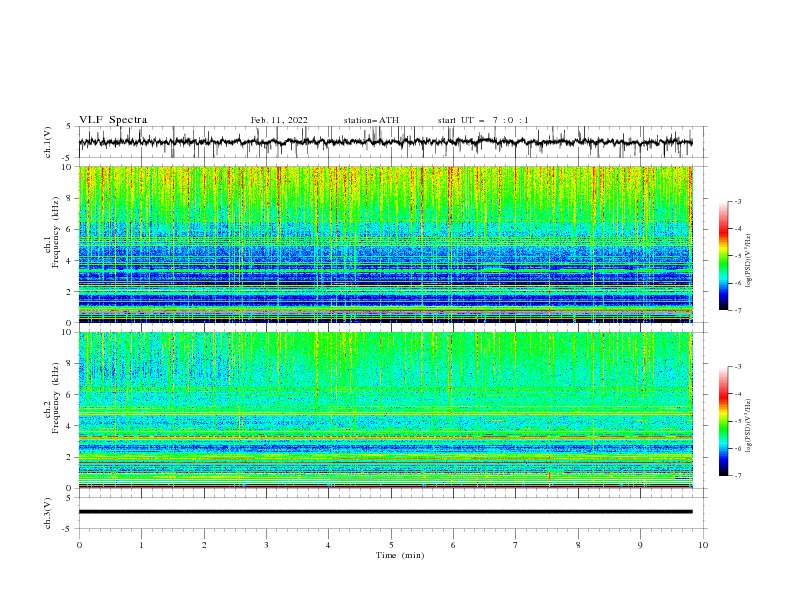
Task: Click the ch.1 'Frequency (kHz)' axis label
Action: [56, 232]
